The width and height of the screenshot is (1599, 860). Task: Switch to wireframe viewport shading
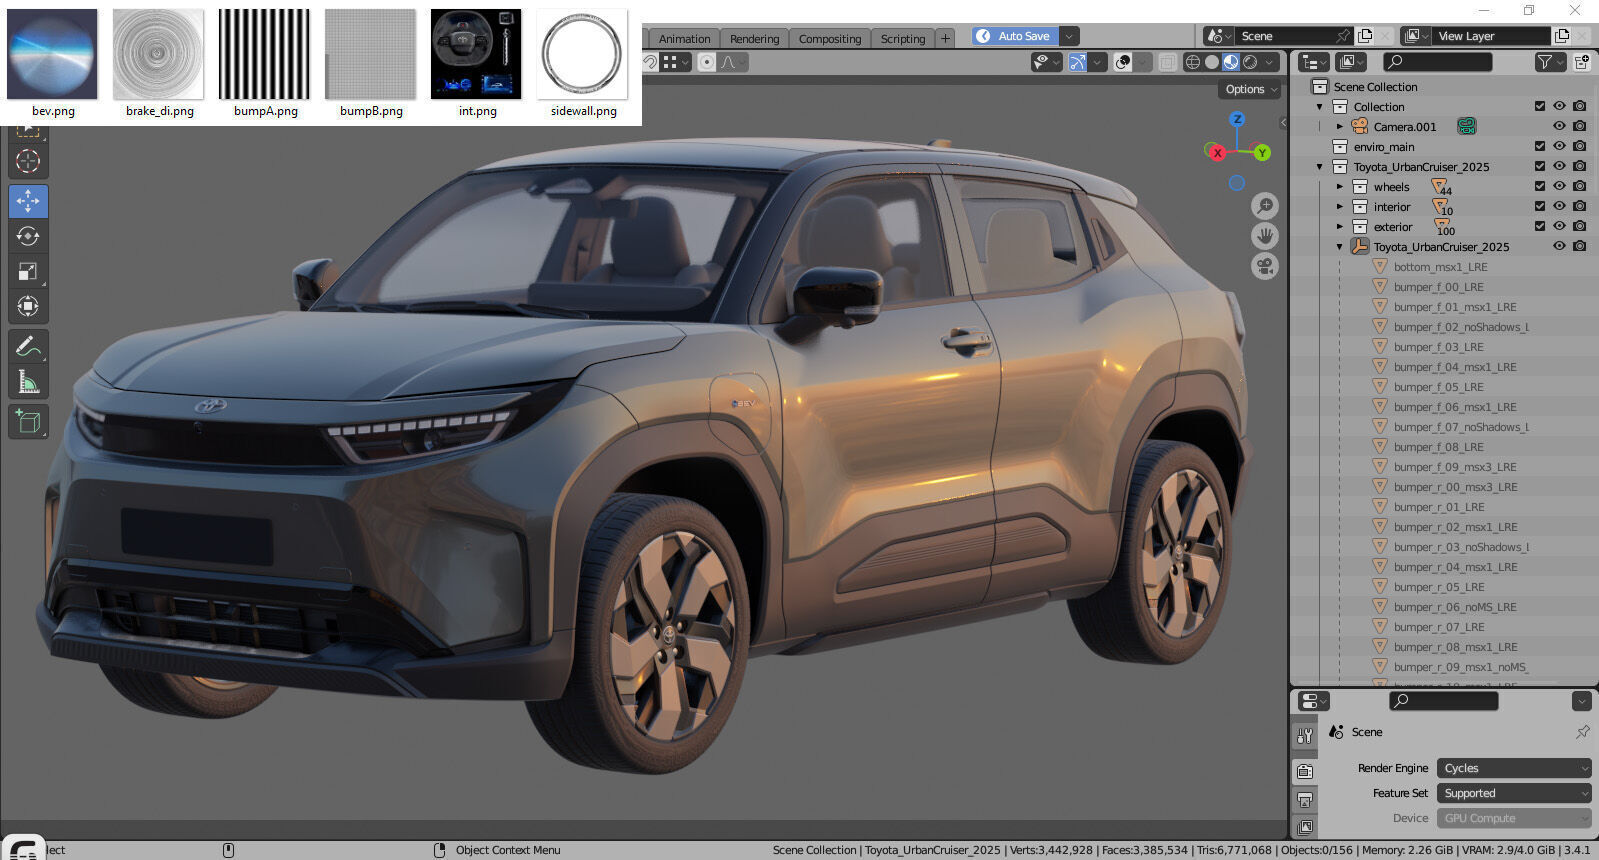pos(1192,62)
